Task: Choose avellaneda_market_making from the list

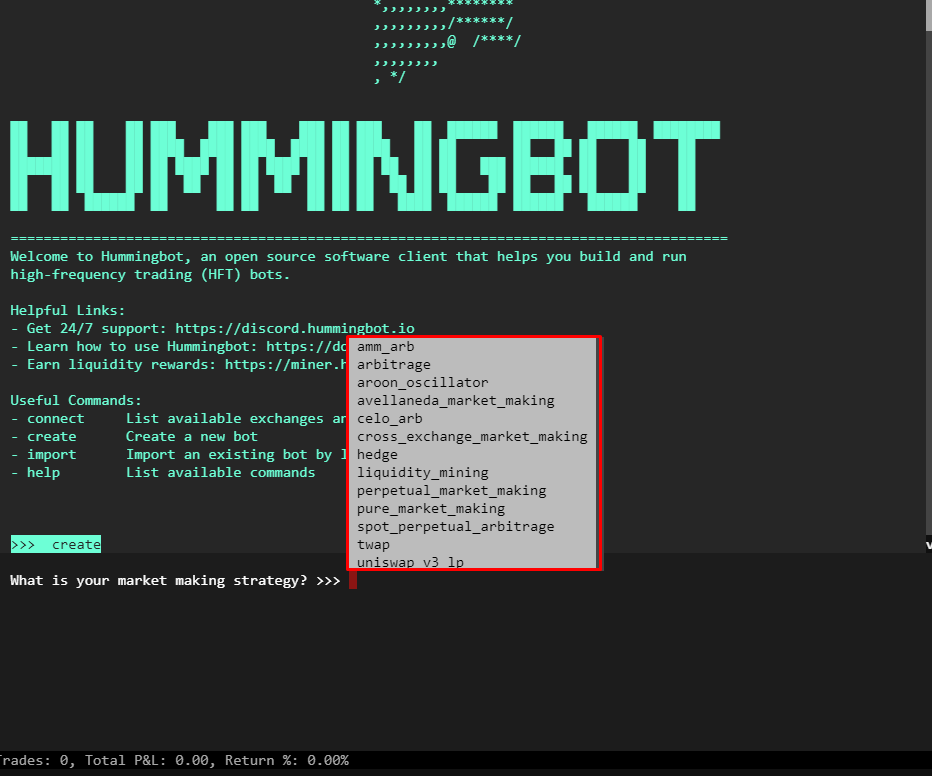Action: (x=455, y=400)
